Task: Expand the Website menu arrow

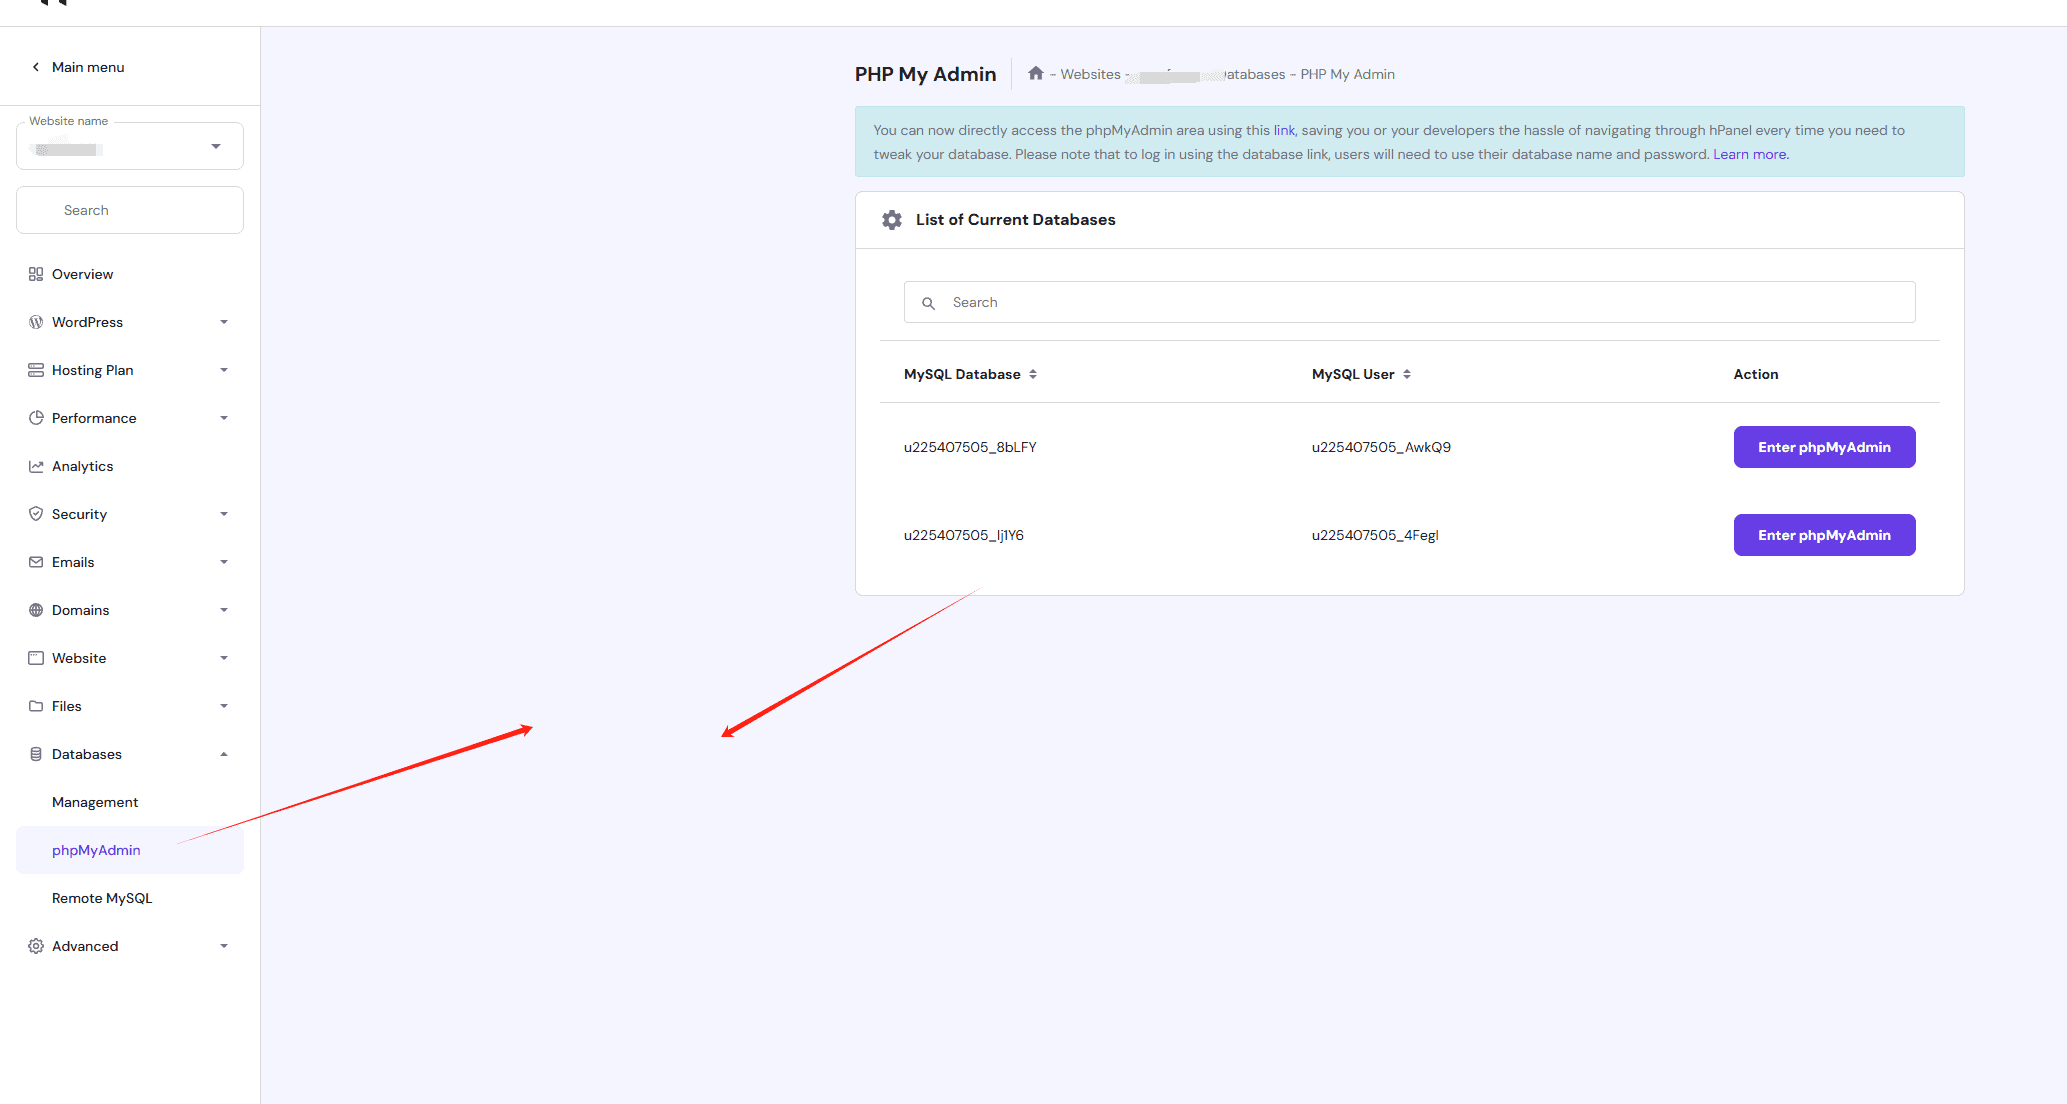Action: [x=224, y=658]
